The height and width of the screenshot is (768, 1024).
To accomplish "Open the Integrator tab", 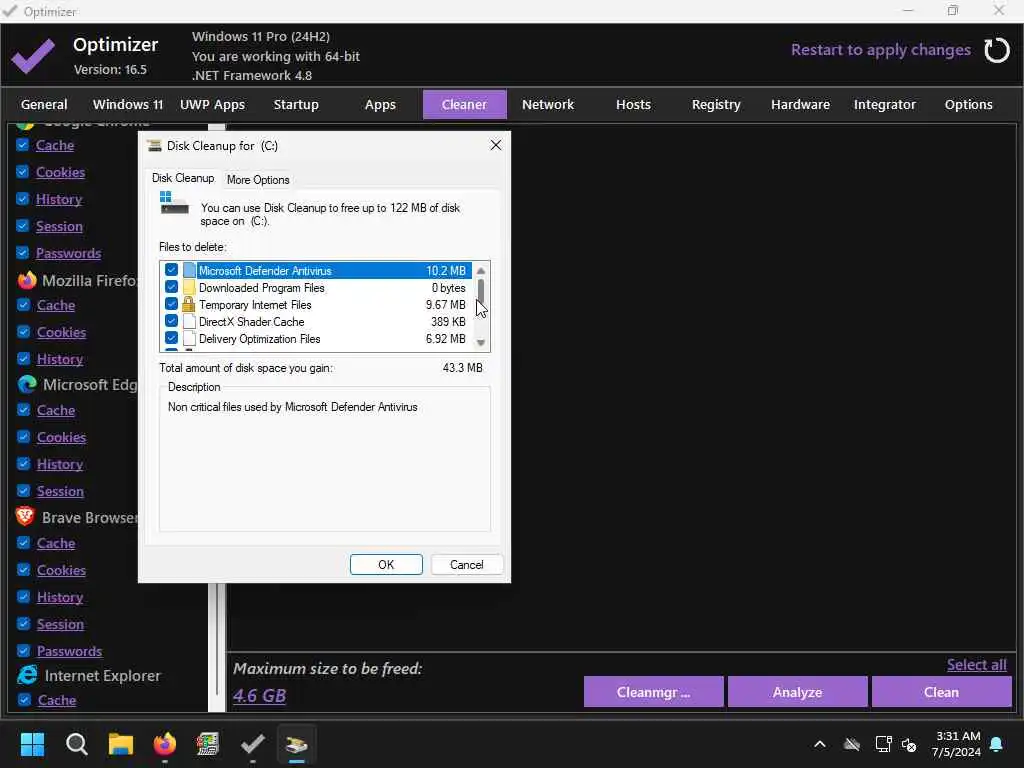I will pyautogui.click(x=884, y=104).
